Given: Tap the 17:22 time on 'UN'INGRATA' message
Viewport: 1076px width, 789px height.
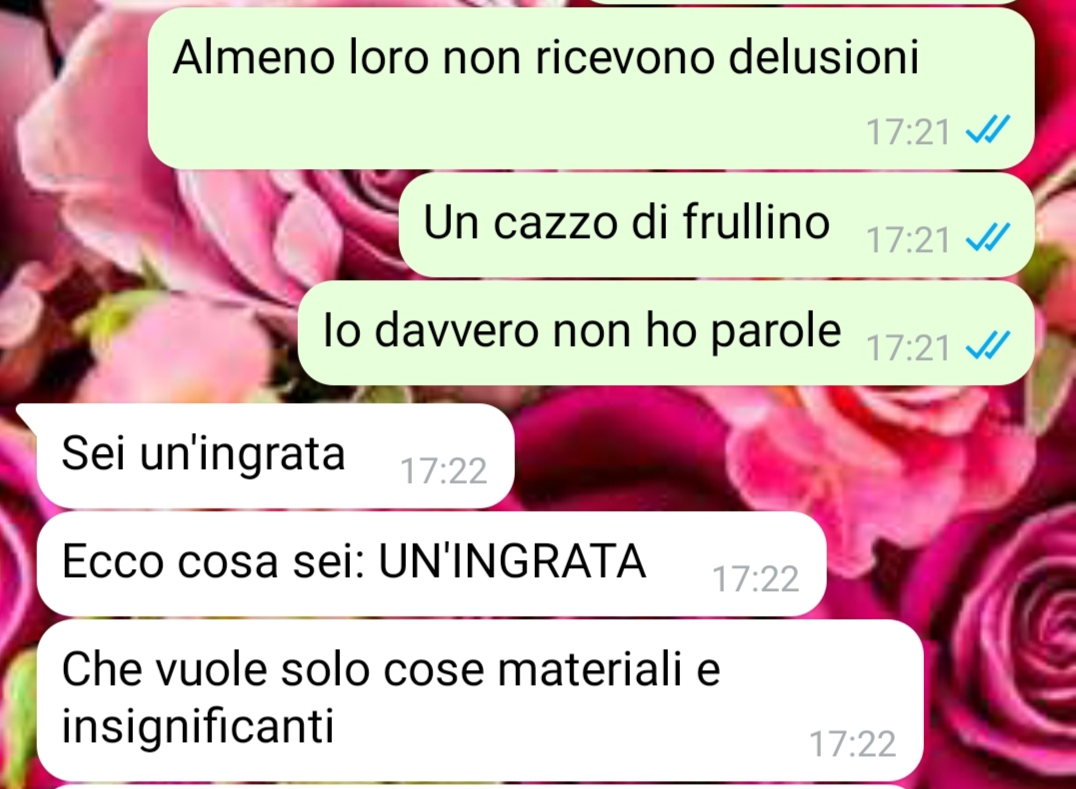Looking at the screenshot, I should (756, 578).
